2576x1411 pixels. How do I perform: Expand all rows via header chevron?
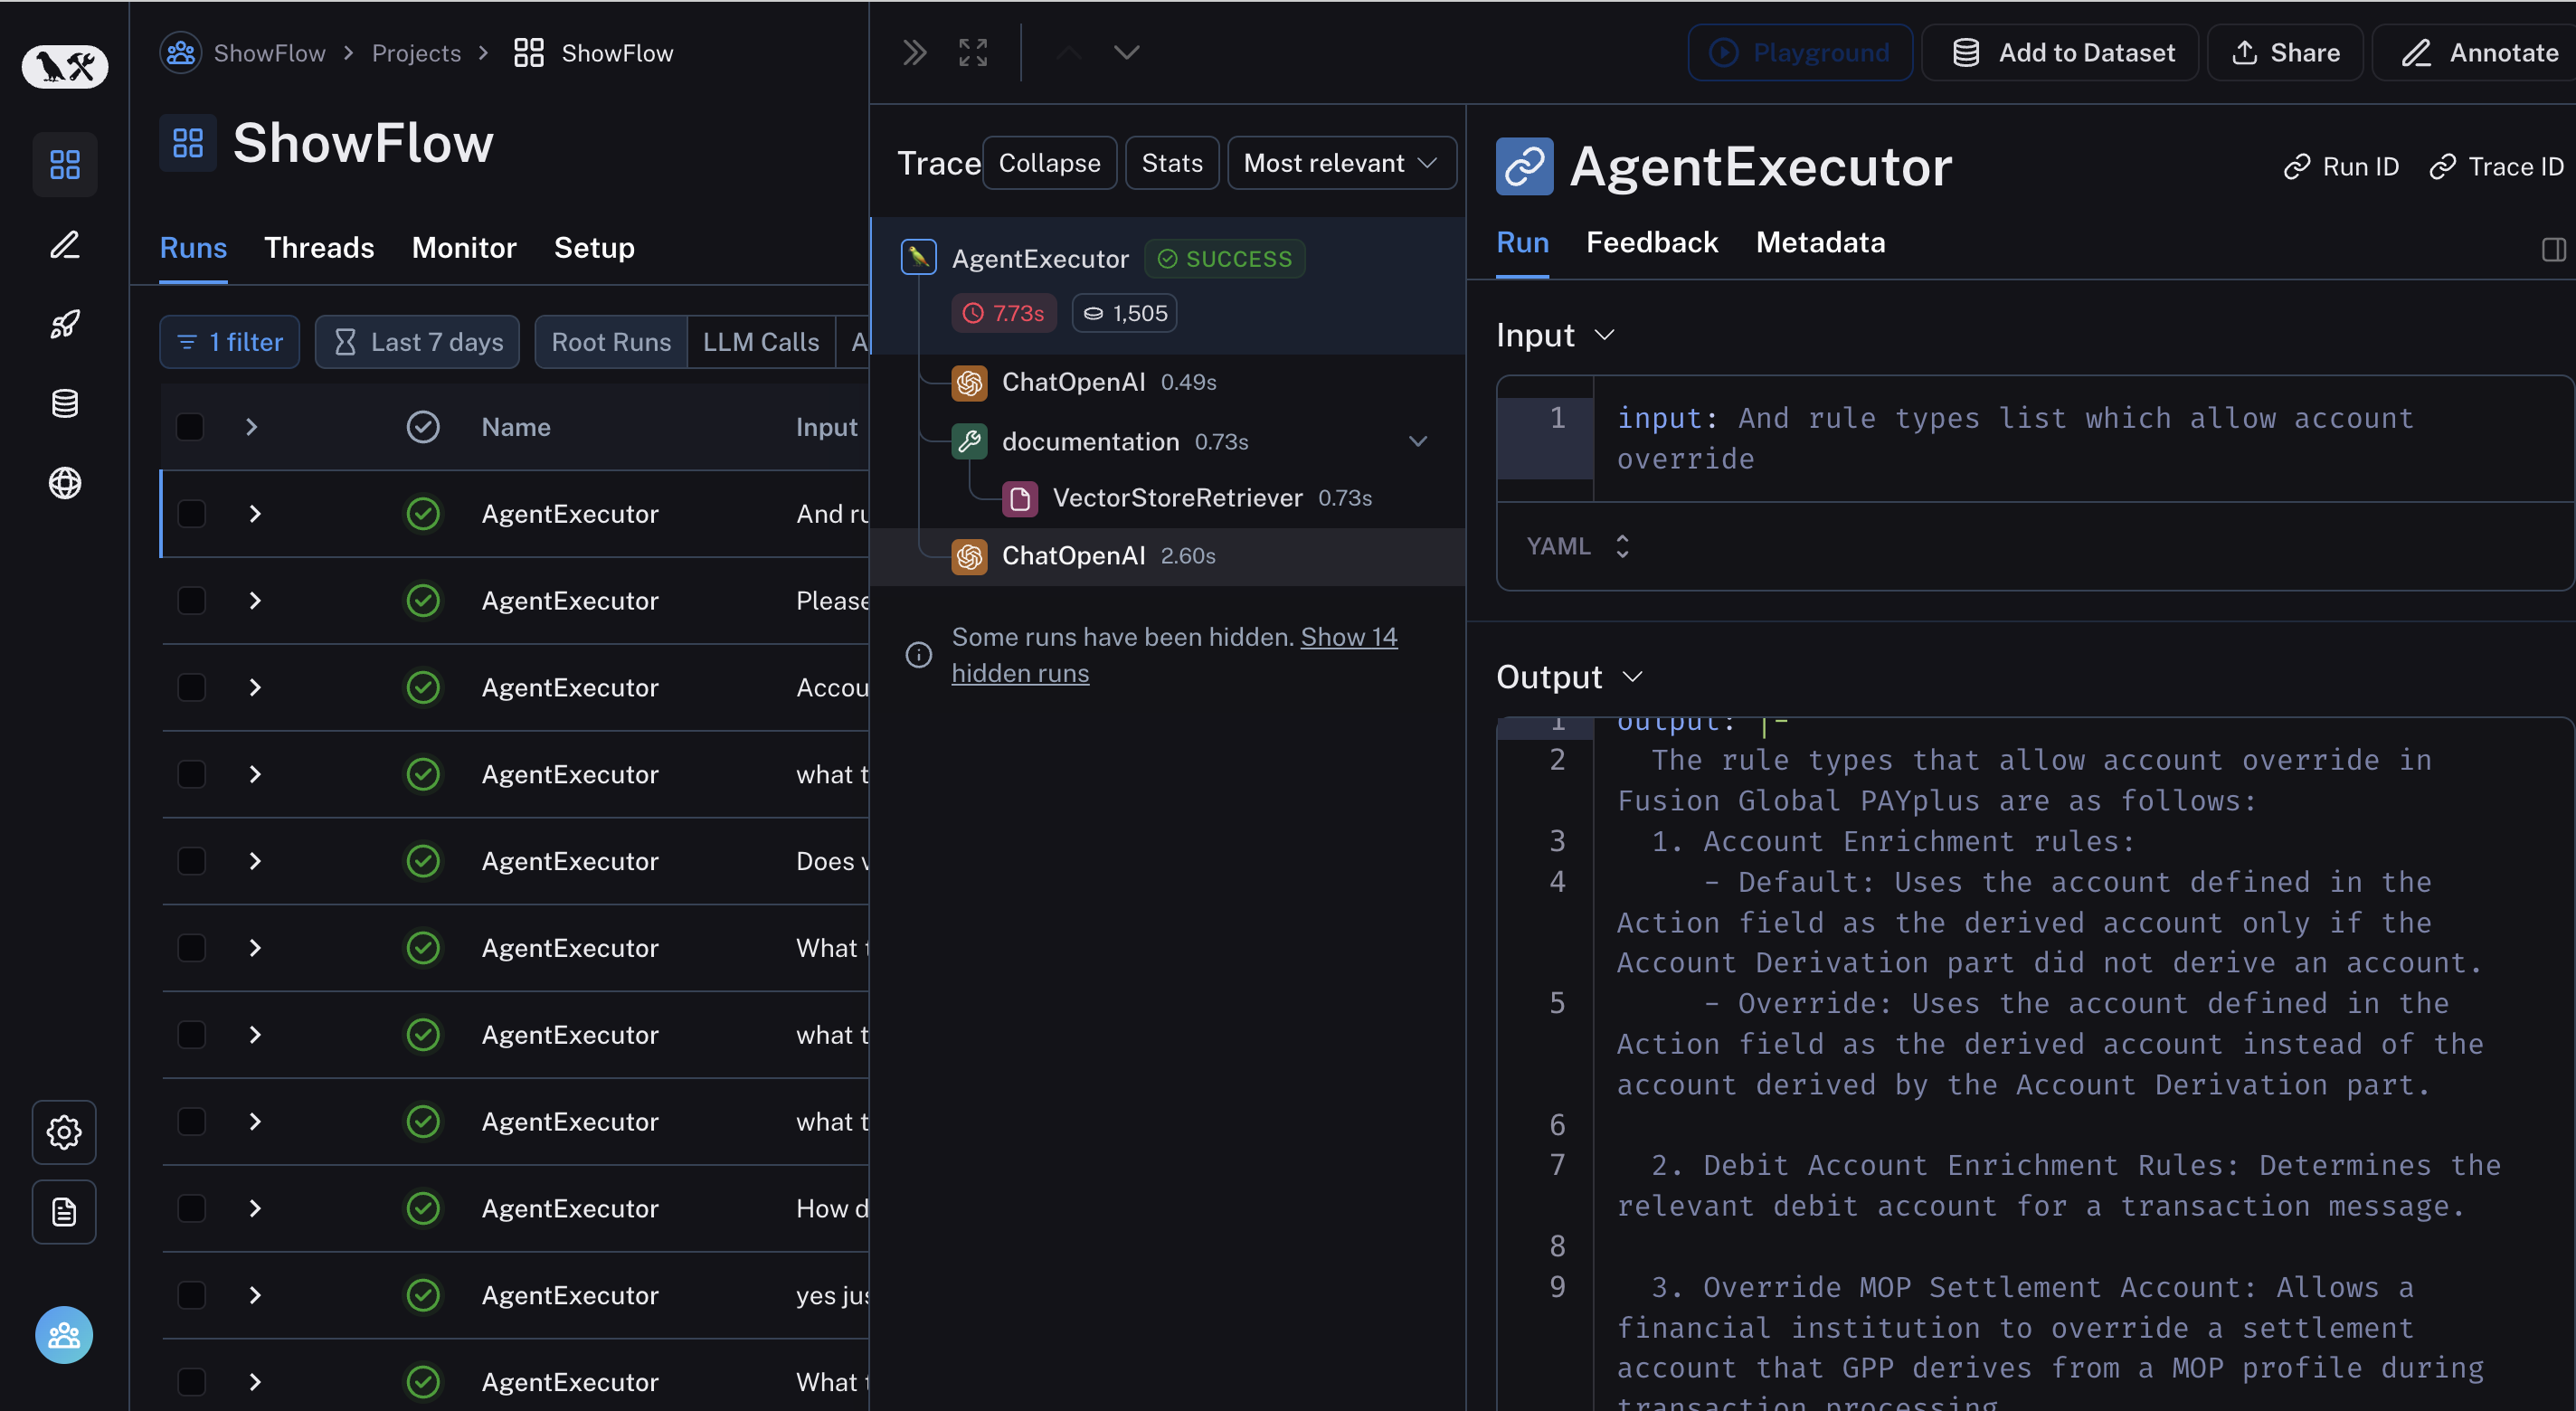pos(252,427)
